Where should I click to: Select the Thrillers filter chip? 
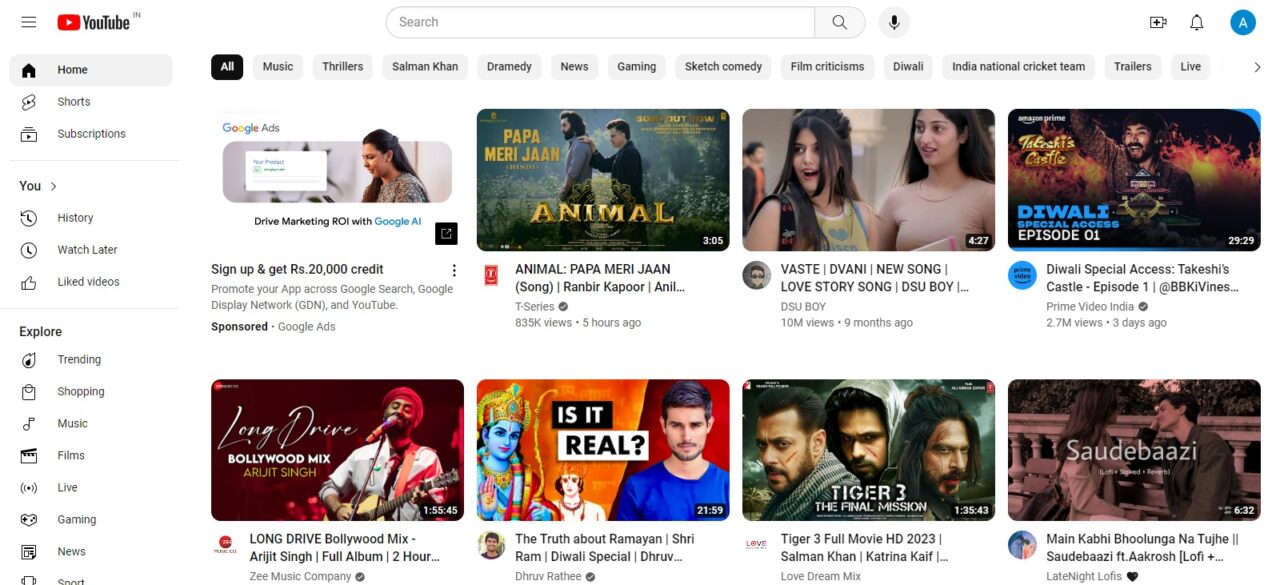click(343, 67)
